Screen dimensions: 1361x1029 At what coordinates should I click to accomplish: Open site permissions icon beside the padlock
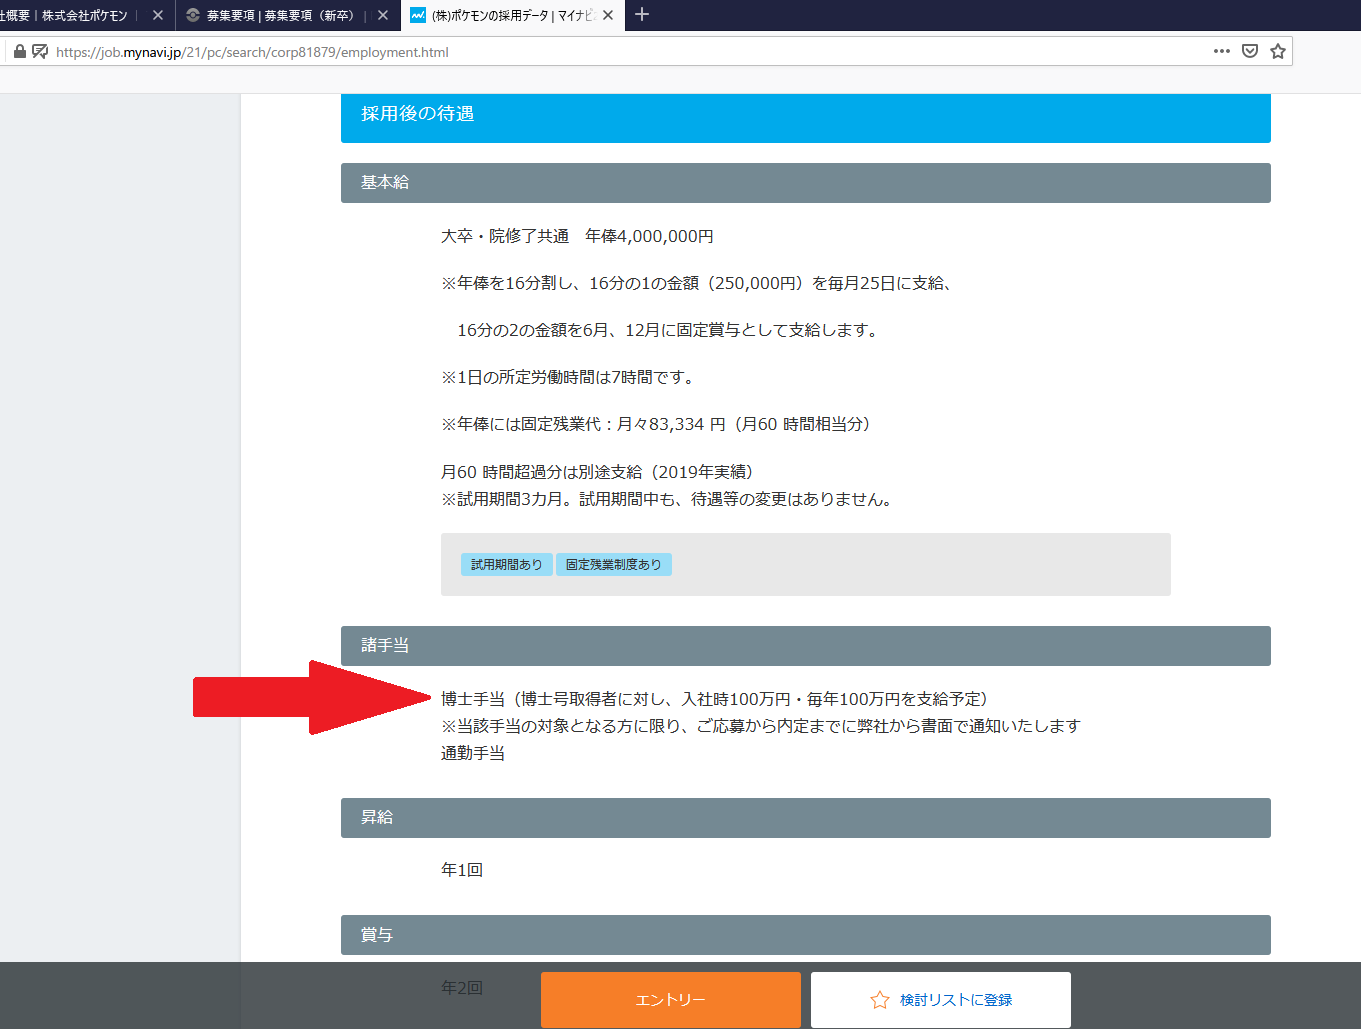point(40,50)
